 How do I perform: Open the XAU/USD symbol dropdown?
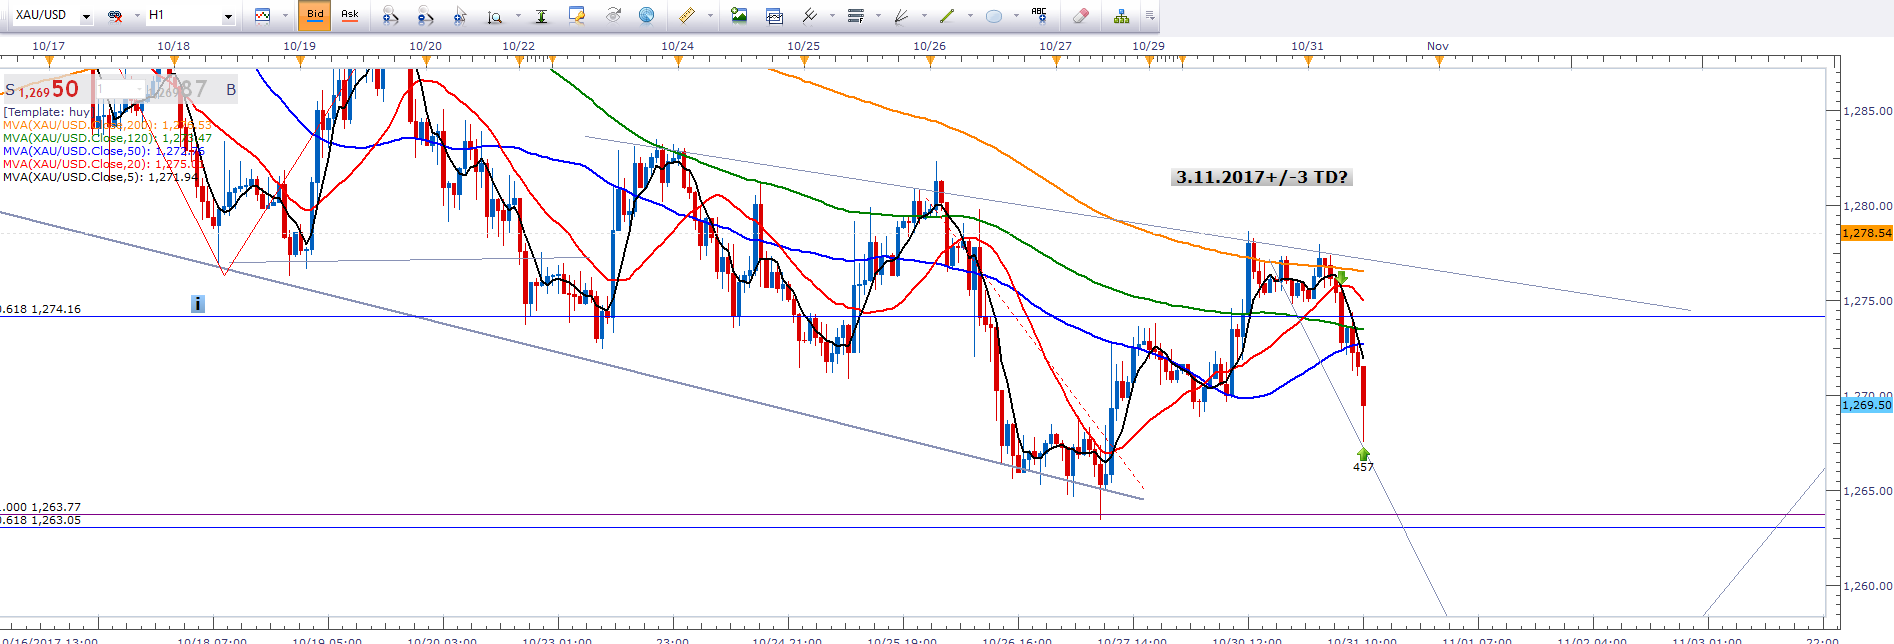(x=86, y=16)
